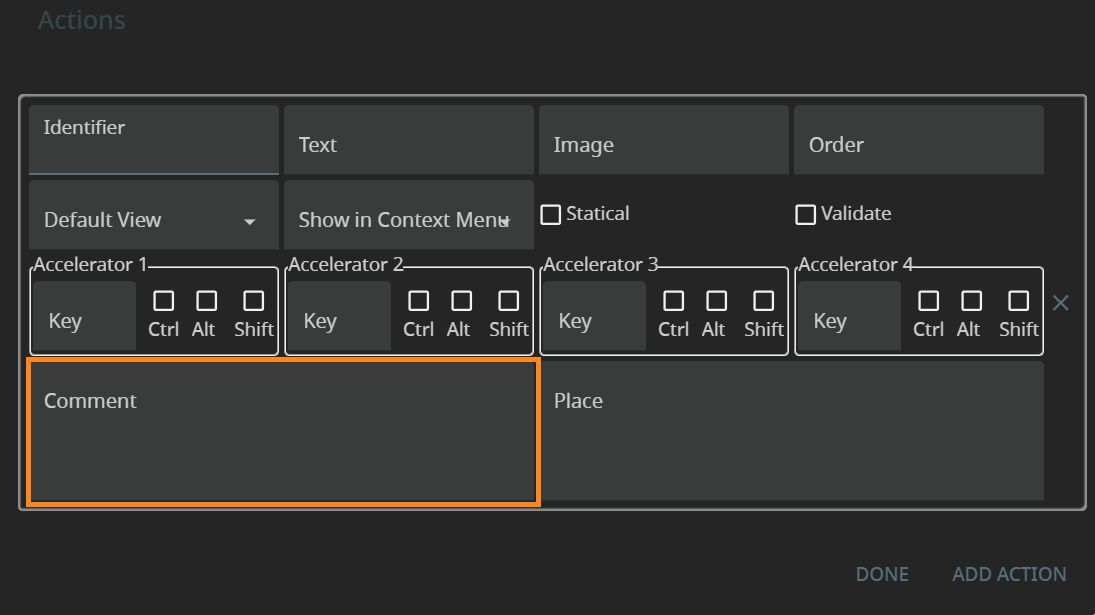Toggle Shift modifier for Accelerator 1

tap(254, 301)
